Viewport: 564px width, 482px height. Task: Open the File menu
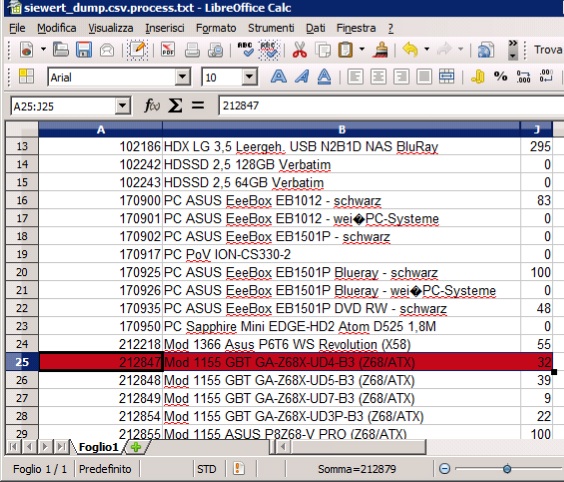pyautogui.click(x=17, y=28)
